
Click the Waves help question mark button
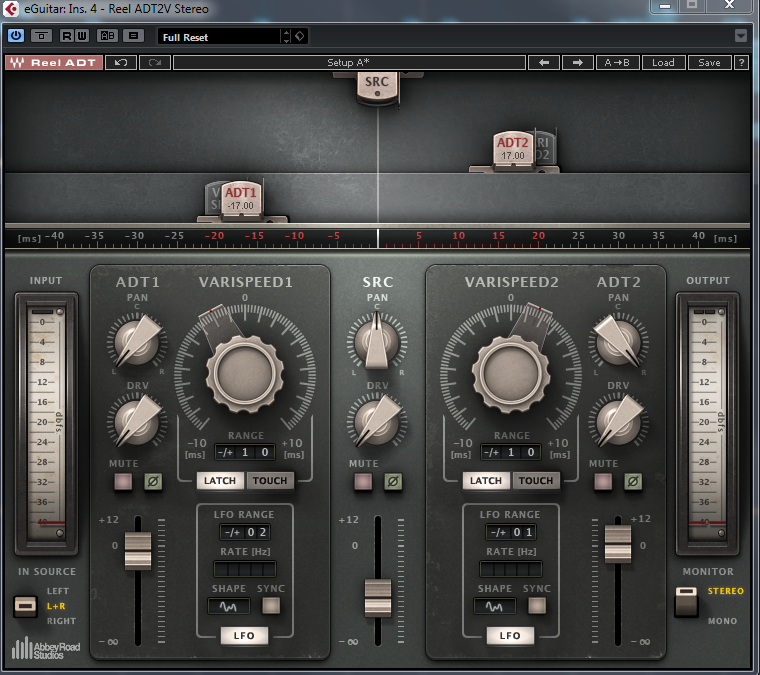pyautogui.click(x=741, y=62)
